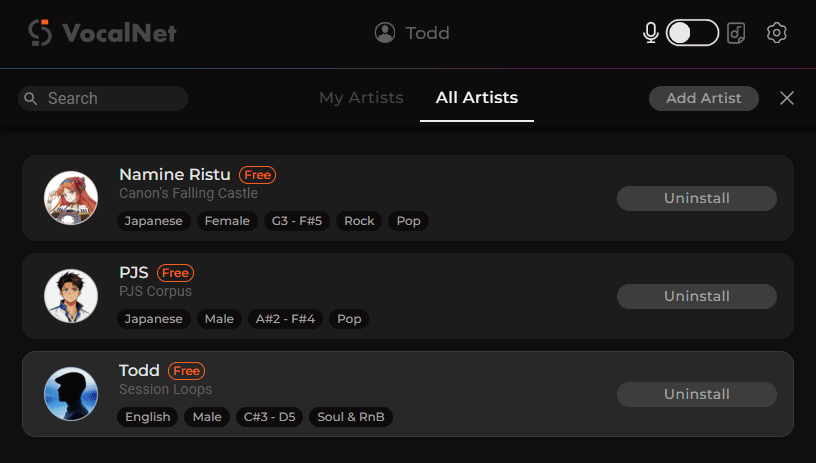Open settings via gear icon
Screen dimensions: 816x463
click(x=776, y=33)
